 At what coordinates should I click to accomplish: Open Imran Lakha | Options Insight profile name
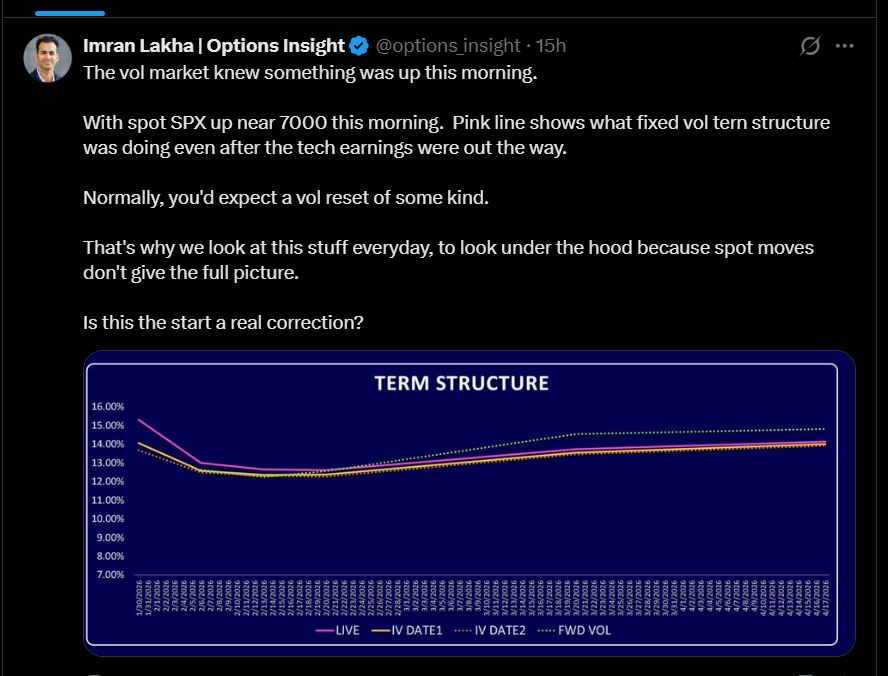[x=214, y=46]
